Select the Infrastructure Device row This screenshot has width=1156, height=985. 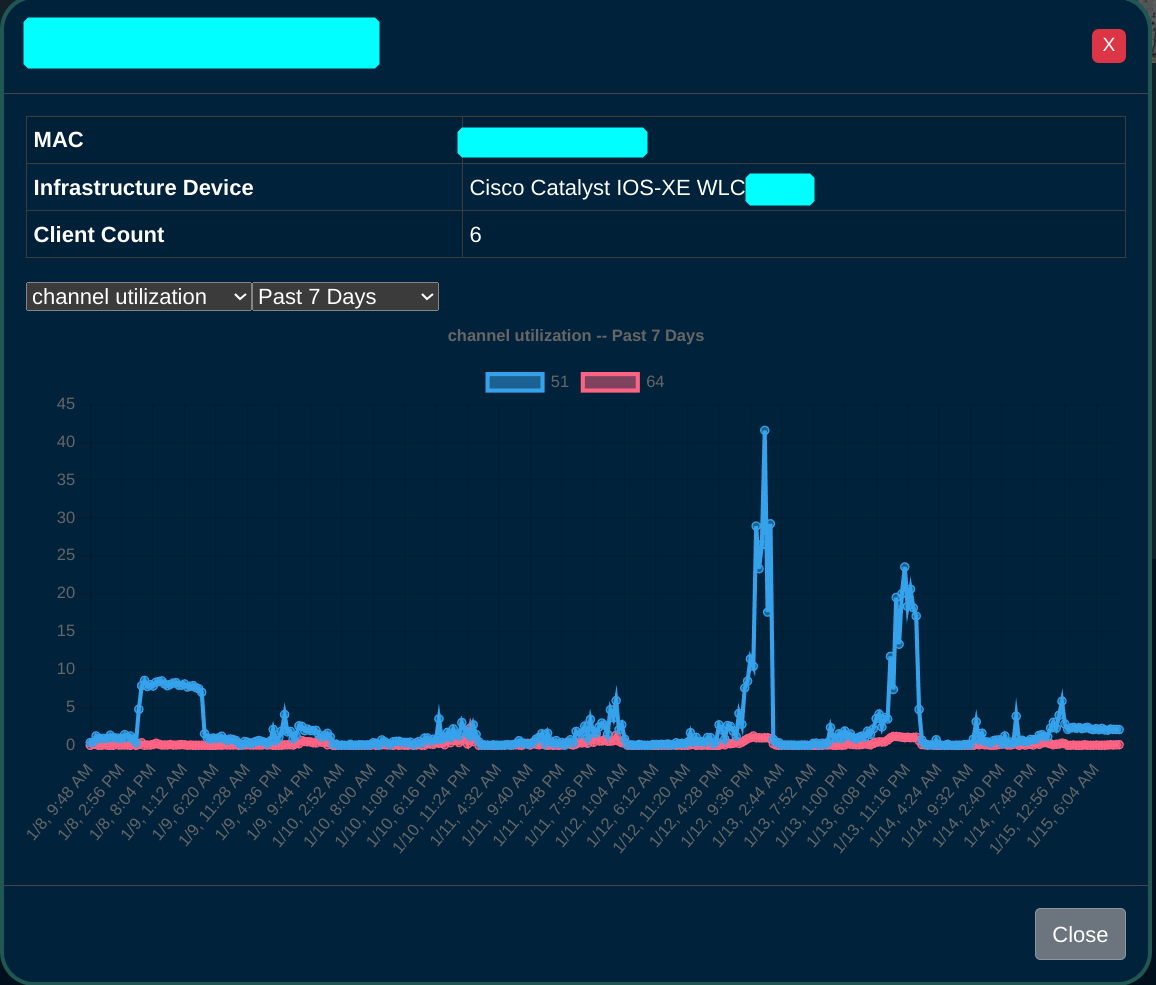point(143,187)
